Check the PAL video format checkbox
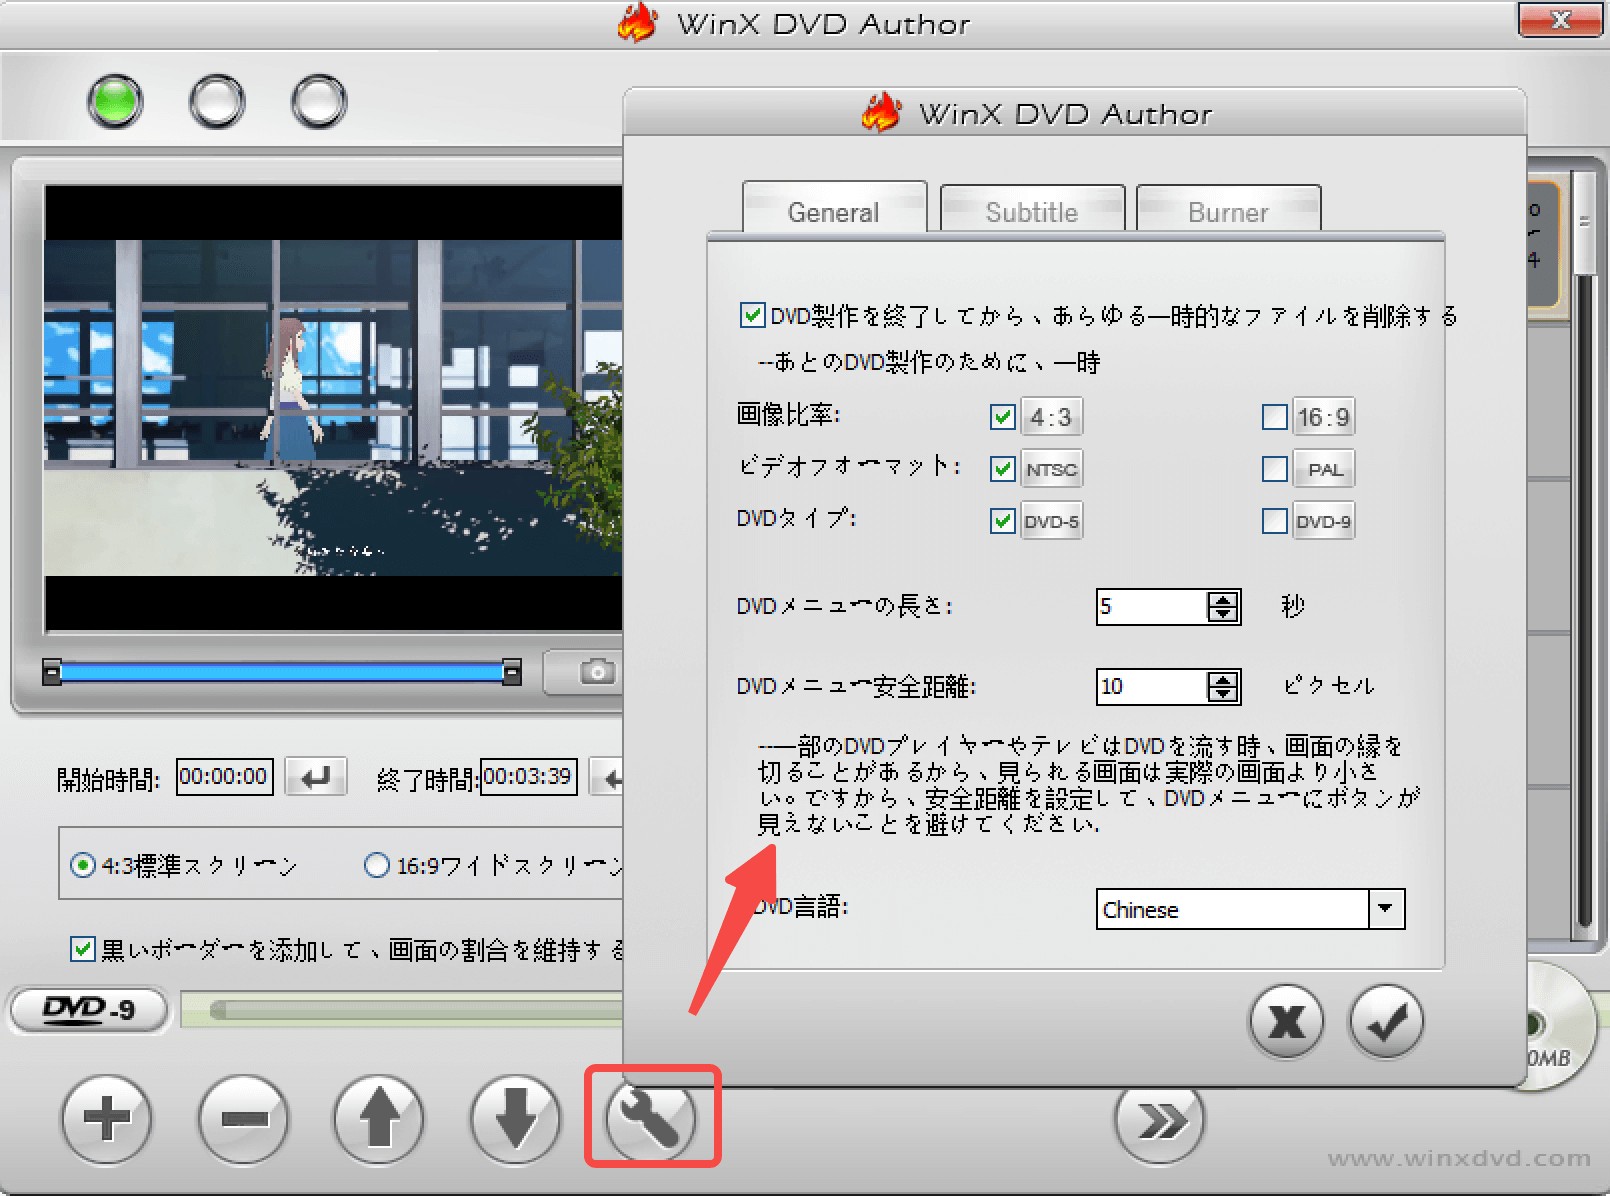This screenshot has height=1196, width=1610. (1274, 468)
